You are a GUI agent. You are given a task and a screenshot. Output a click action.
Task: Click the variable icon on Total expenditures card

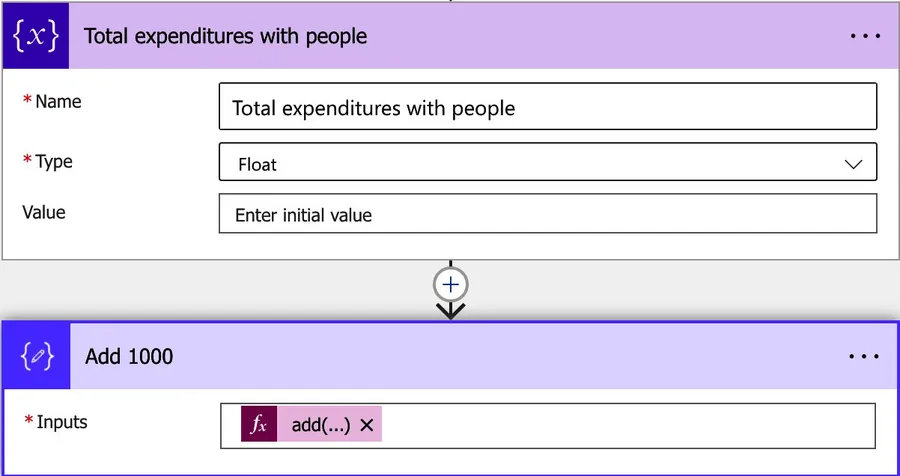(35, 36)
